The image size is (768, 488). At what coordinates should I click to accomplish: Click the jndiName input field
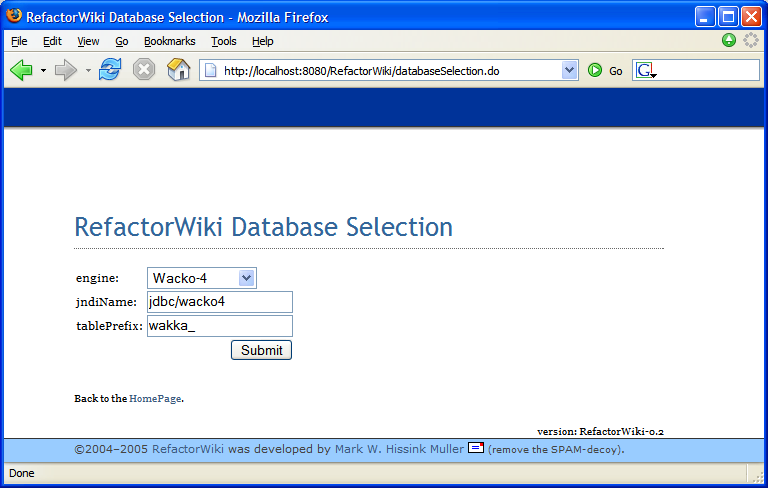pos(220,302)
